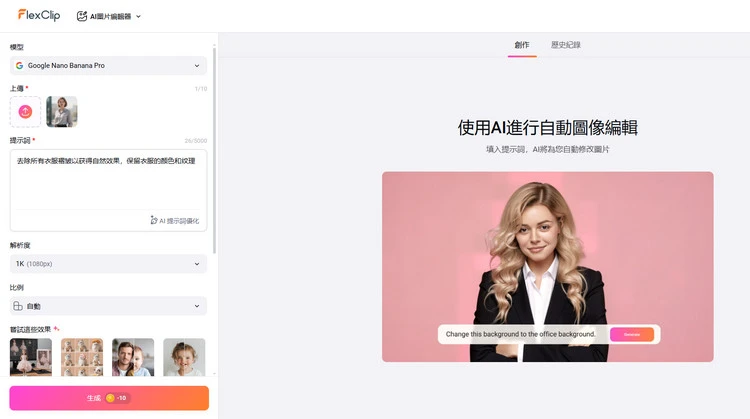Click the sparkle icon next to 嘗試這些效果
Image resolution: width=750 pixels, height=419 pixels.
point(56,329)
